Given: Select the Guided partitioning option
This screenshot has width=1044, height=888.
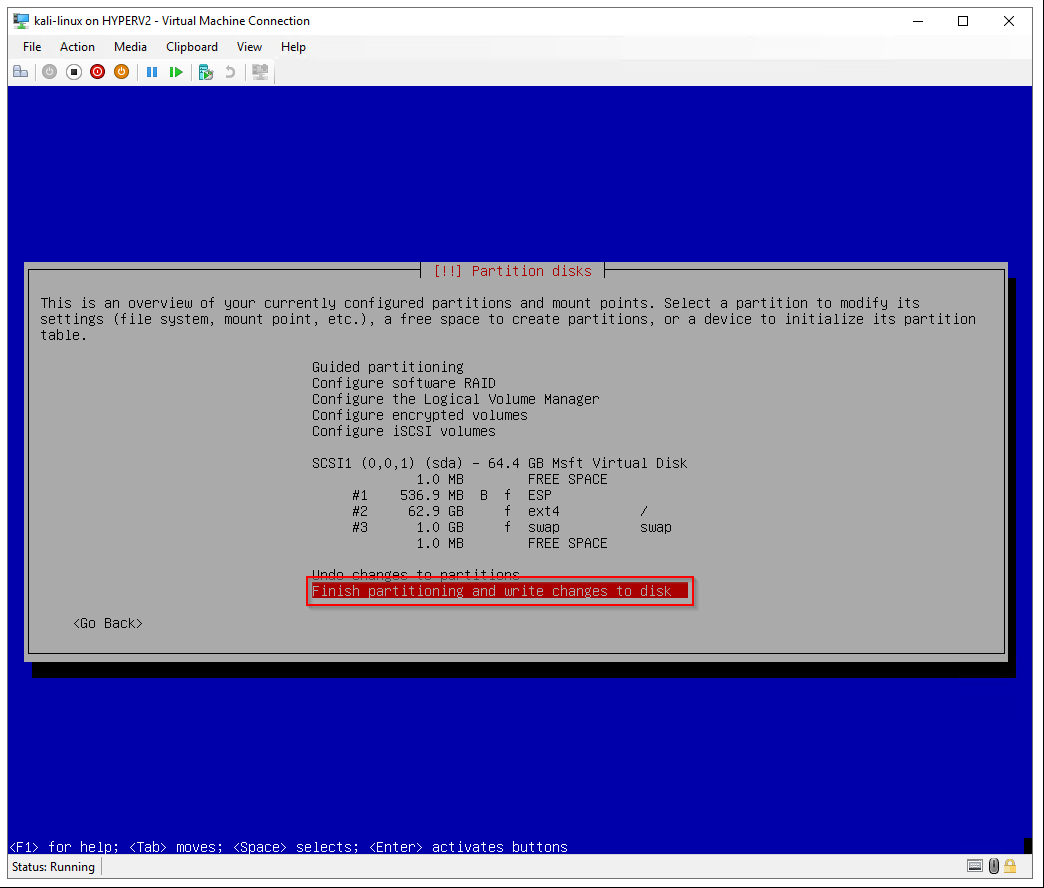Looking at the screenshot, I should point(388,367).
